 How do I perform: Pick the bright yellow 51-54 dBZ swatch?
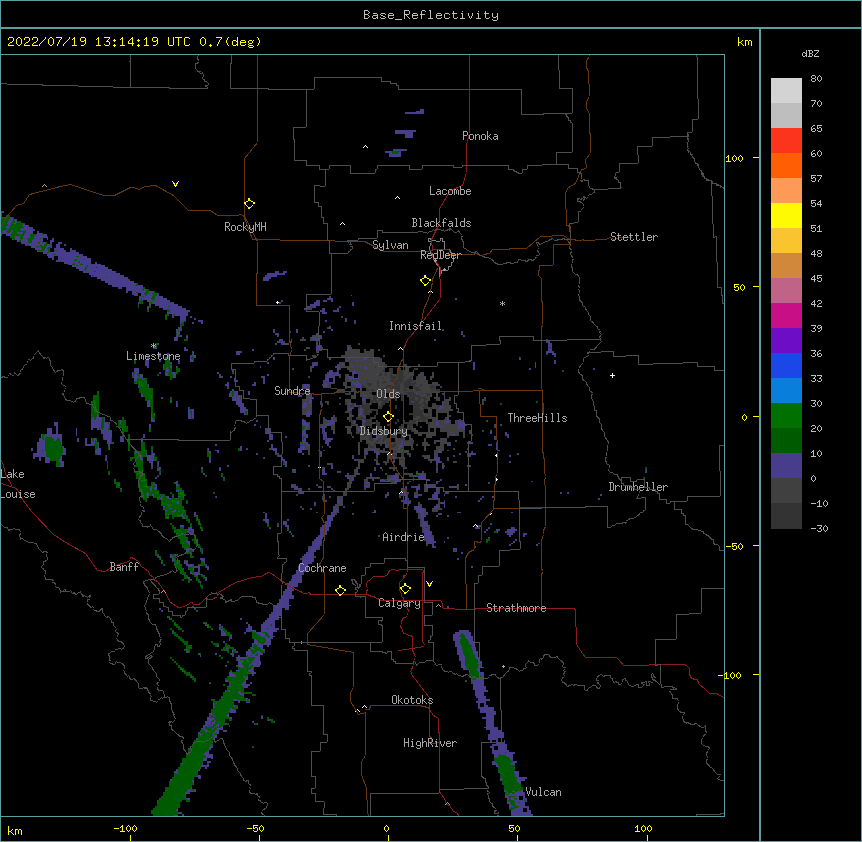786,215
